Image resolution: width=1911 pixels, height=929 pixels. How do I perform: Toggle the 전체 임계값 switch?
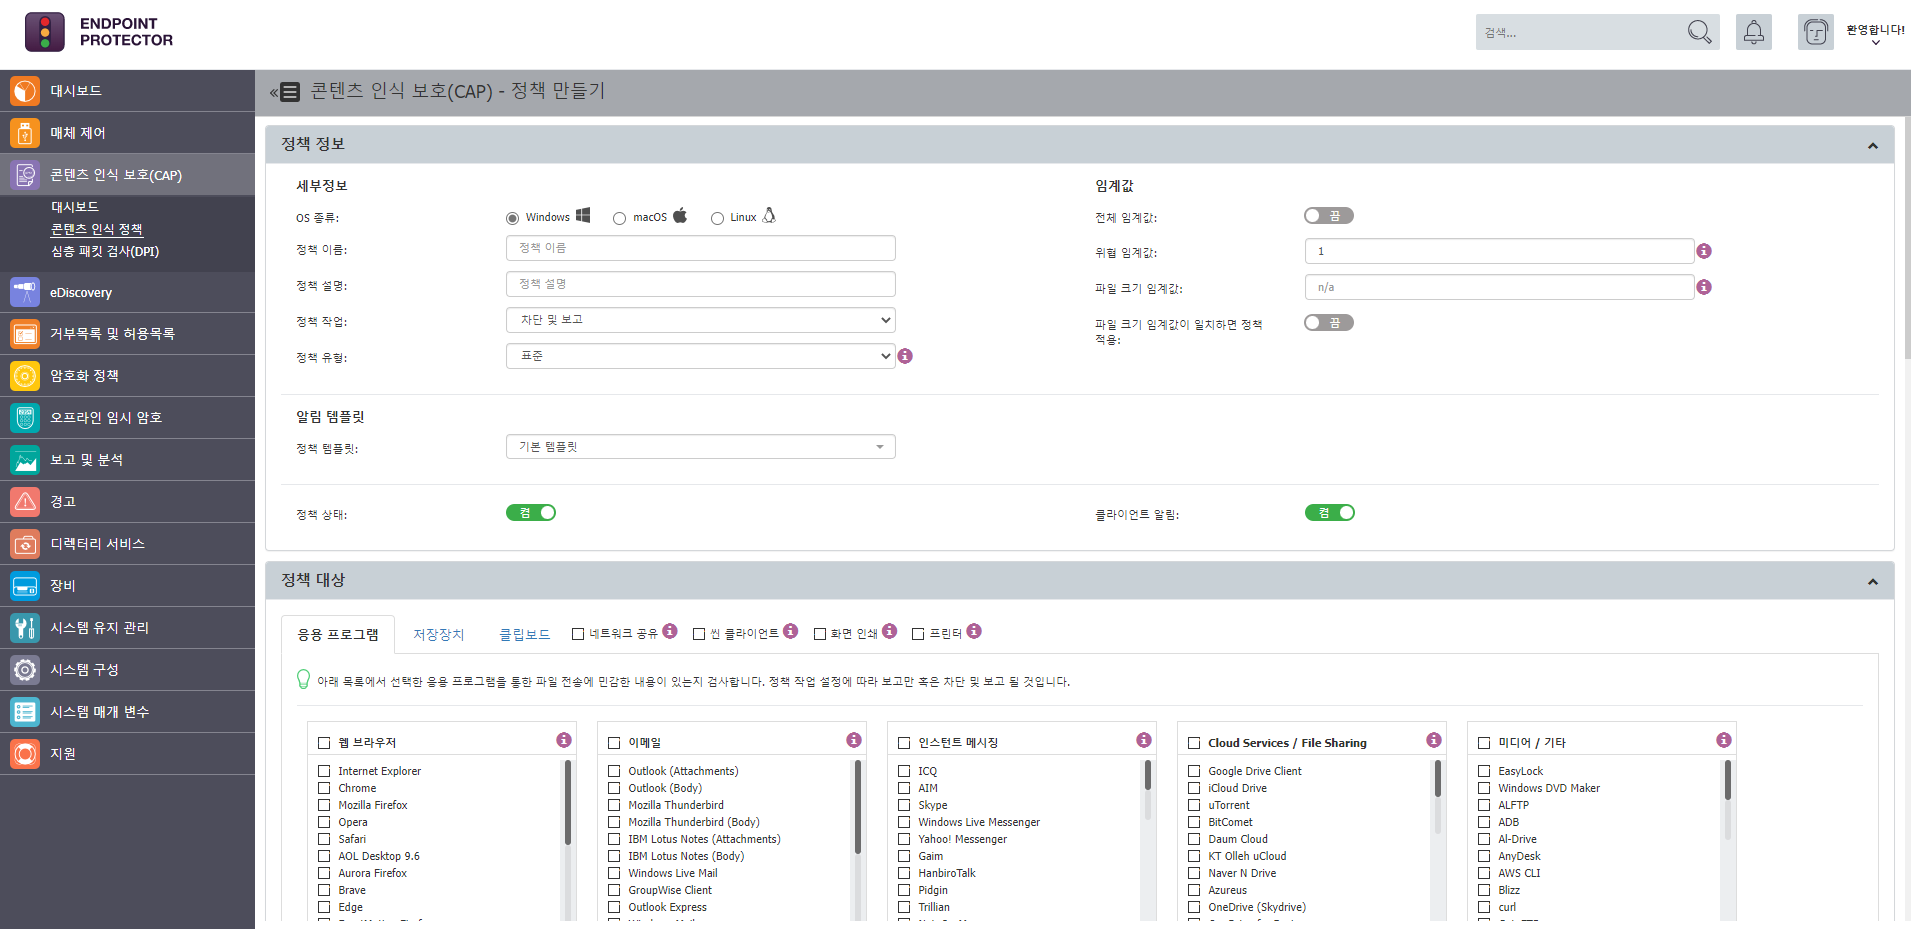[1329, 216]
